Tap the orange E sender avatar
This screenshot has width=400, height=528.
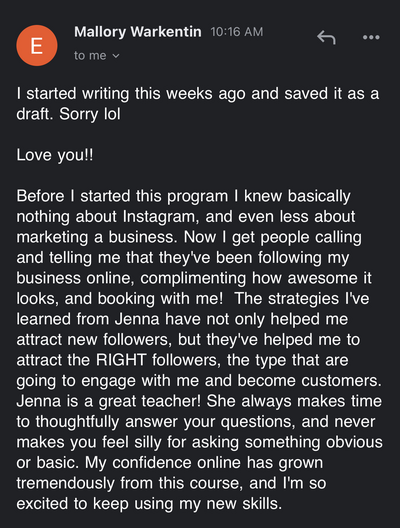37,45
